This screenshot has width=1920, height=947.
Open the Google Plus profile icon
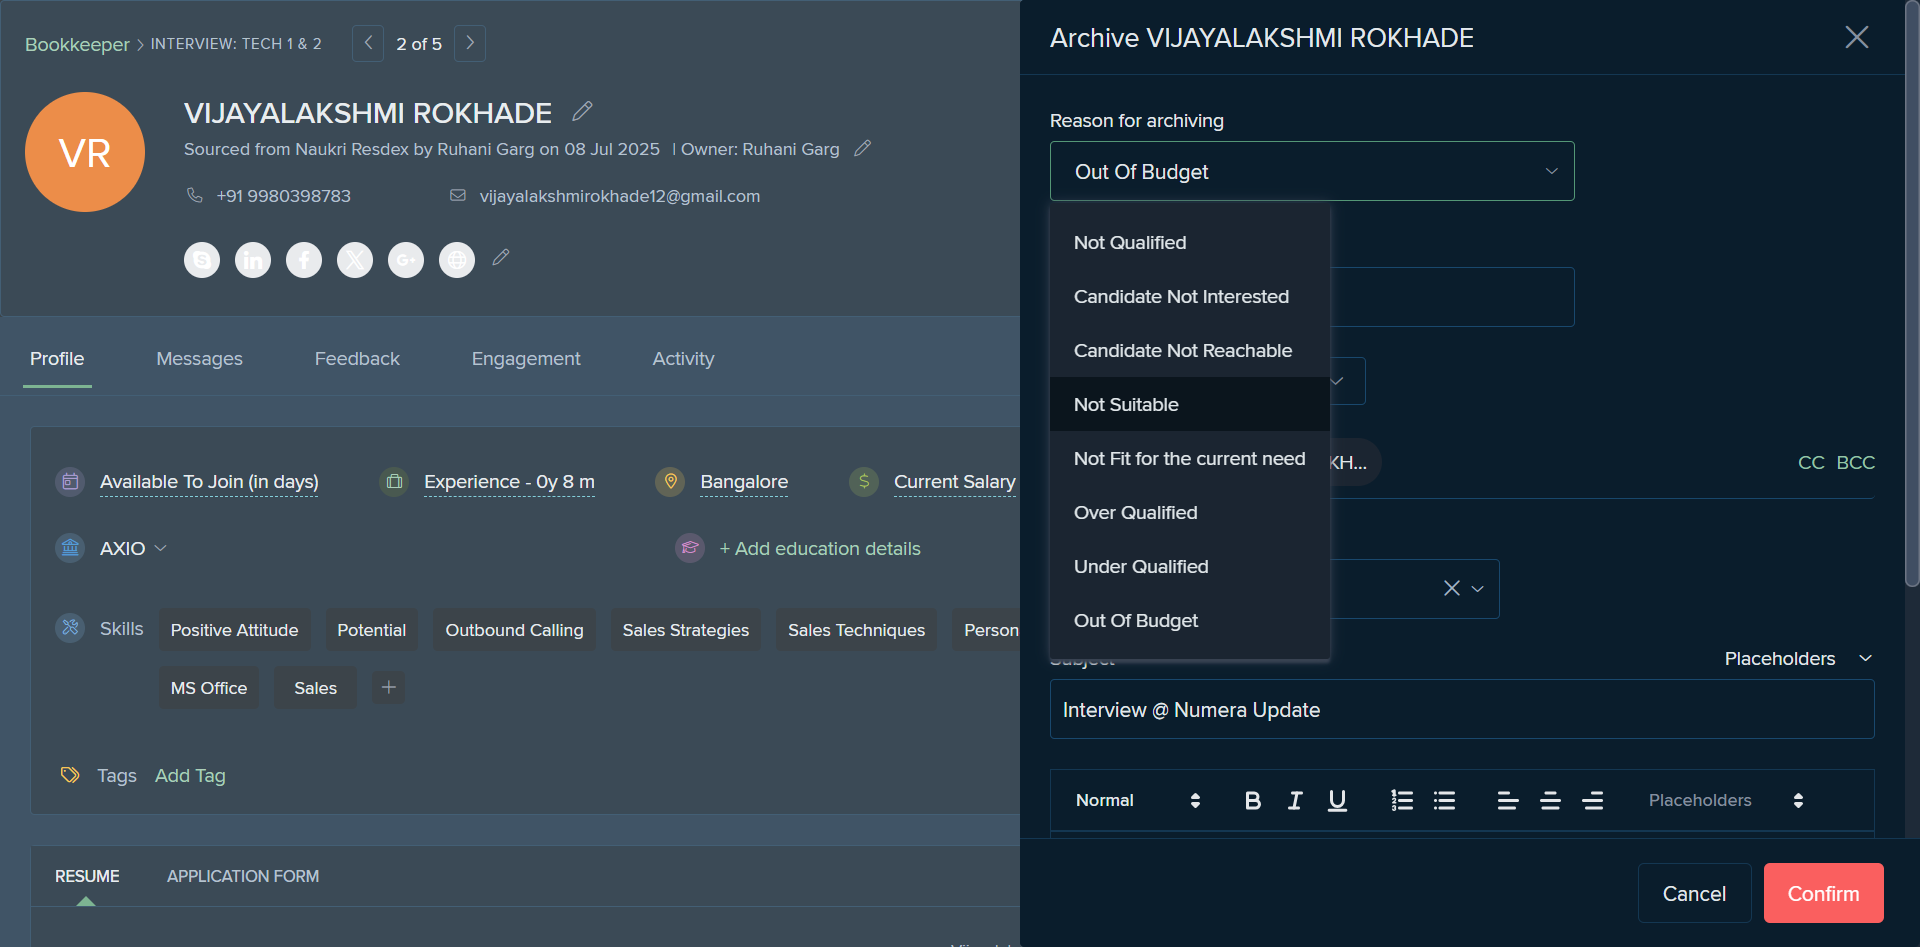[406, 260]
